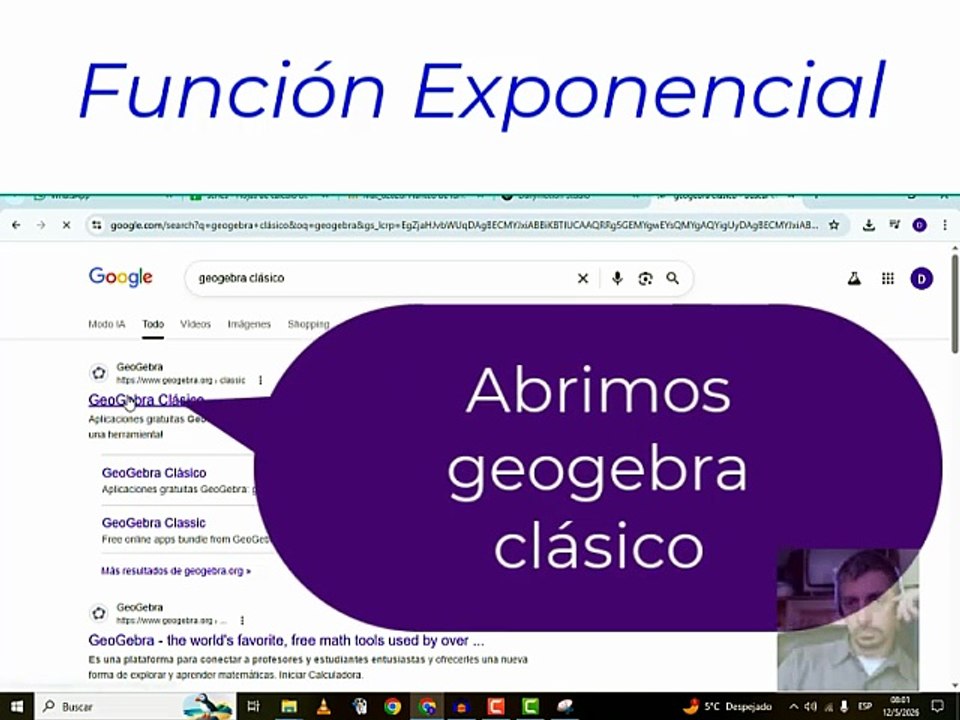
Task: Open weather widget 5°C Despejado
Action: click(x=728, y=707)
